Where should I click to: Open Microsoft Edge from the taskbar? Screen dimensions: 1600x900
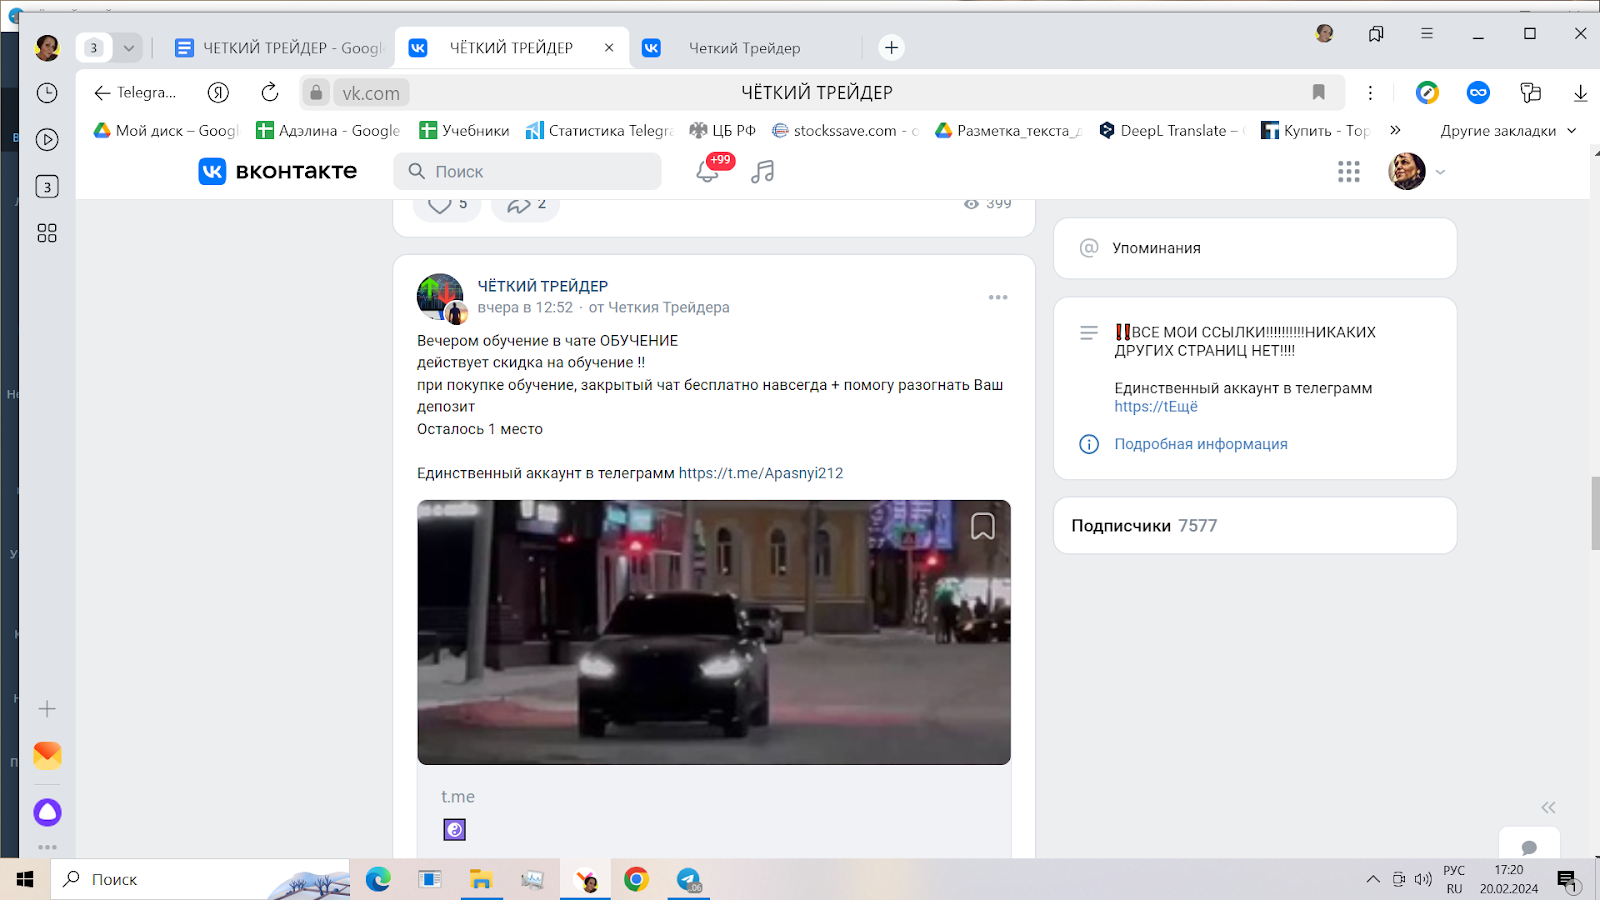[378, 880]
